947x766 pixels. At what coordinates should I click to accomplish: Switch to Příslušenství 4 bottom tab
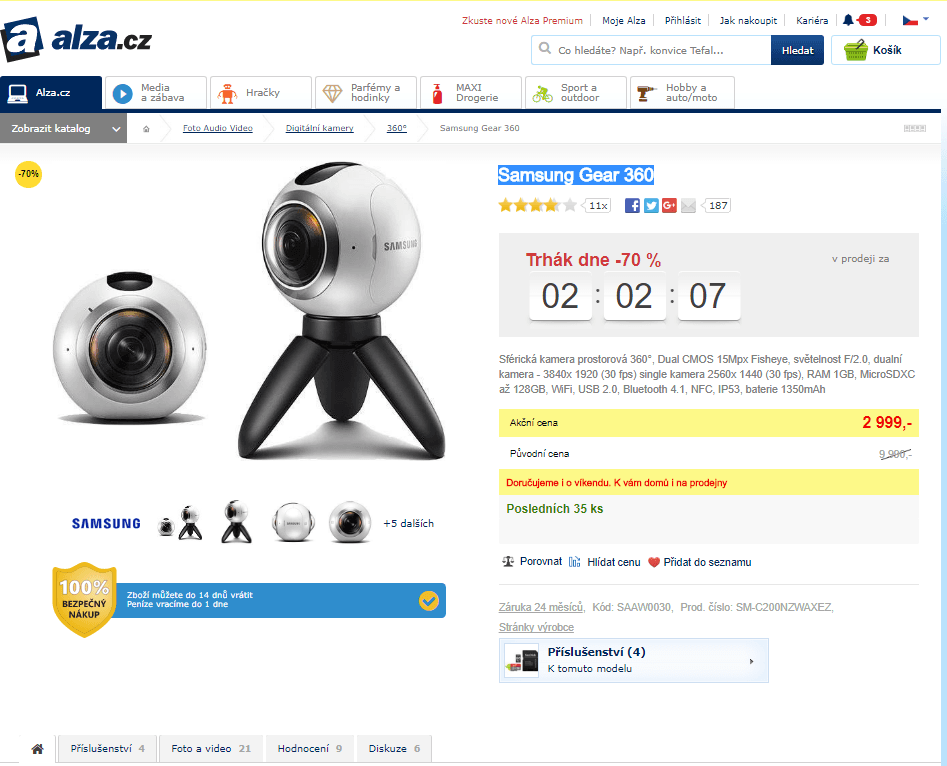coord(108,748)
